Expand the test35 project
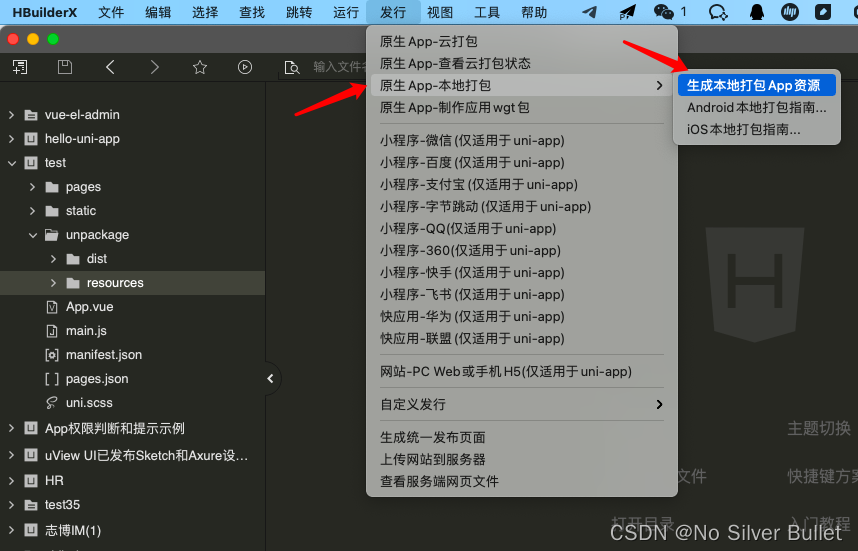The image size is (858, 551). (x=11, y=505)
